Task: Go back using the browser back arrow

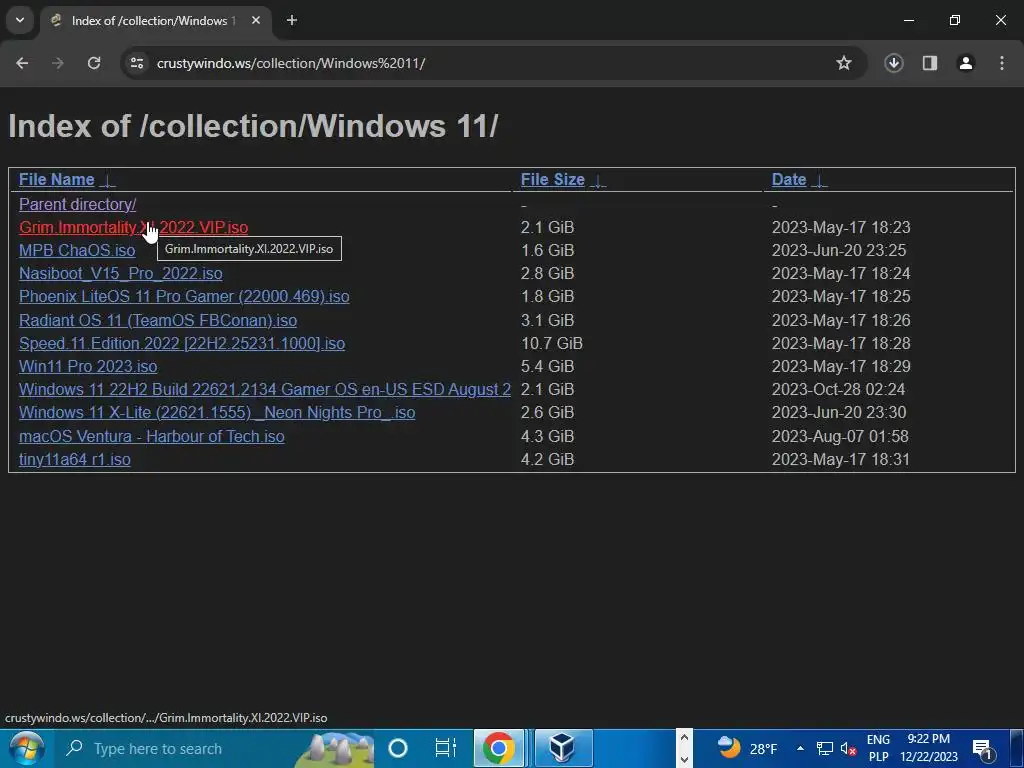Action: tap(22, 63)
